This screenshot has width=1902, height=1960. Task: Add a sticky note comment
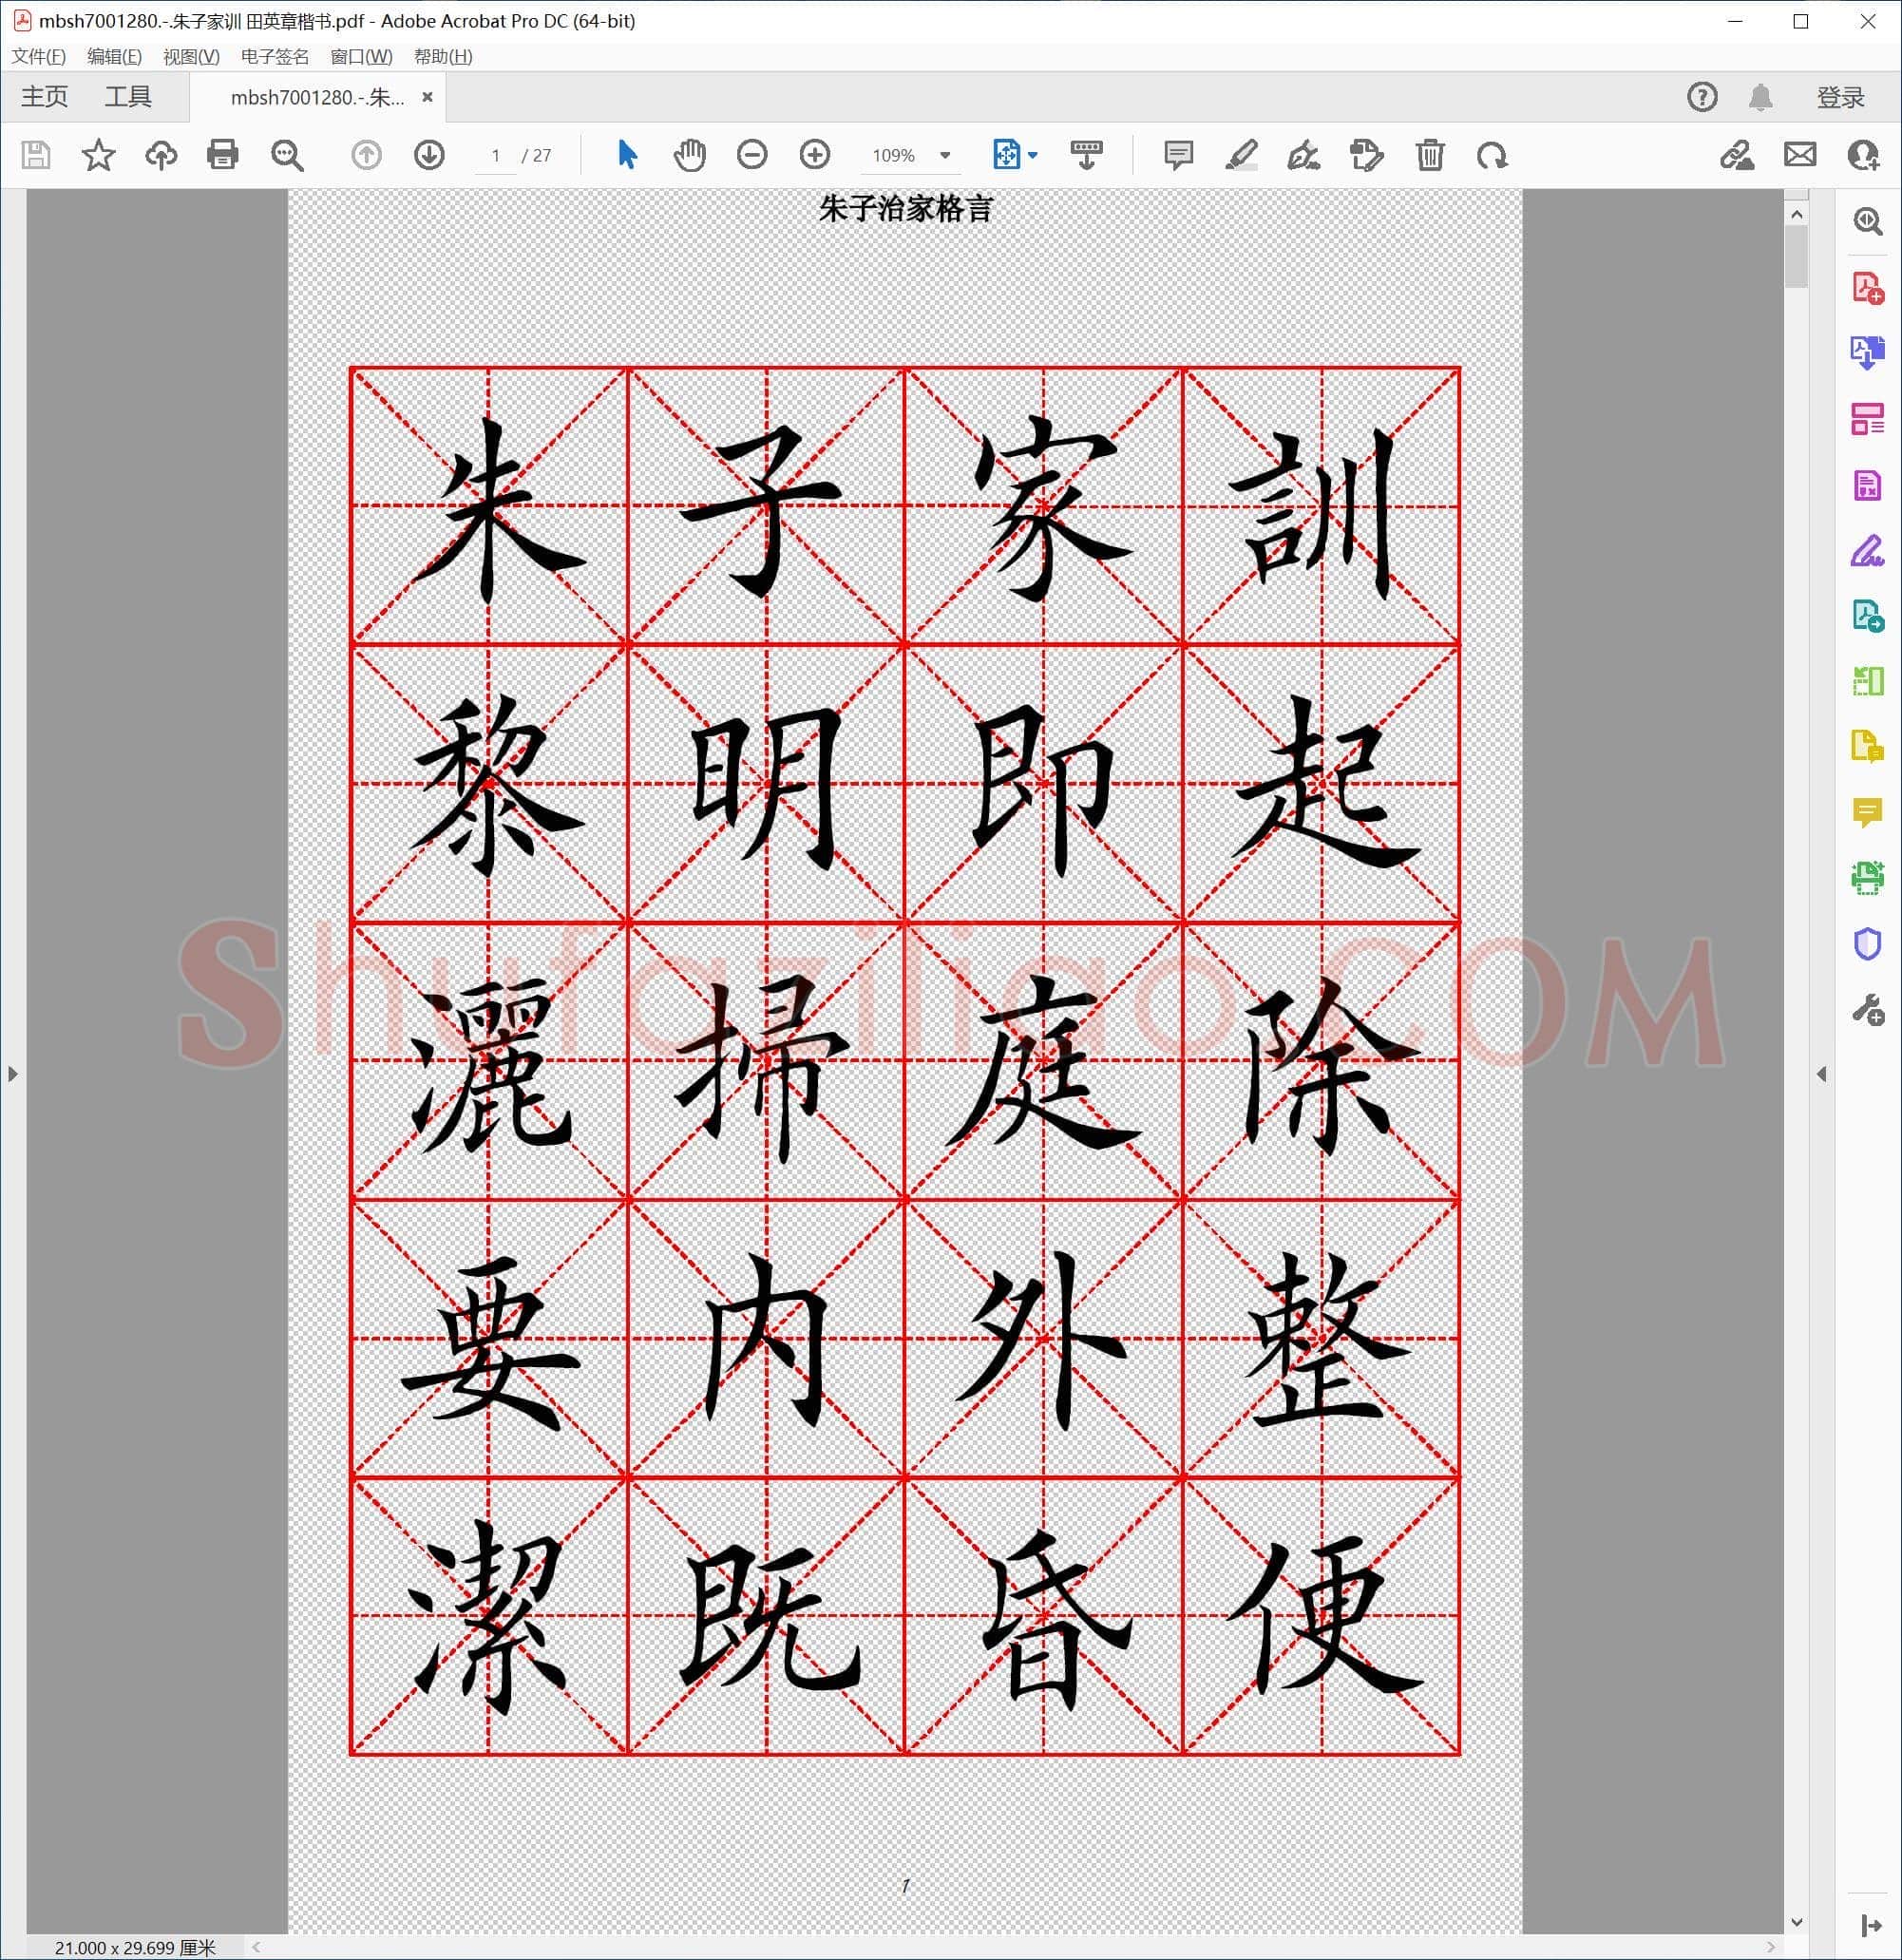[1179, 155]
